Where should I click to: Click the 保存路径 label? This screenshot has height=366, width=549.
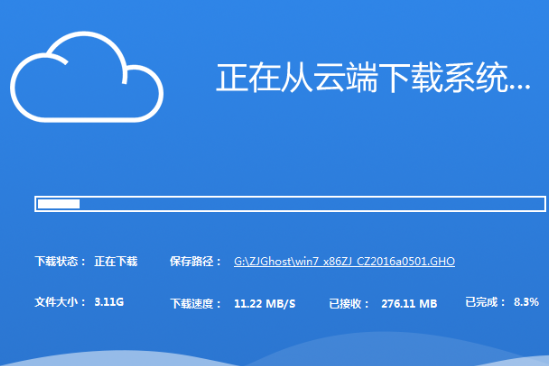pyautogui.click(x=195, y=261)
